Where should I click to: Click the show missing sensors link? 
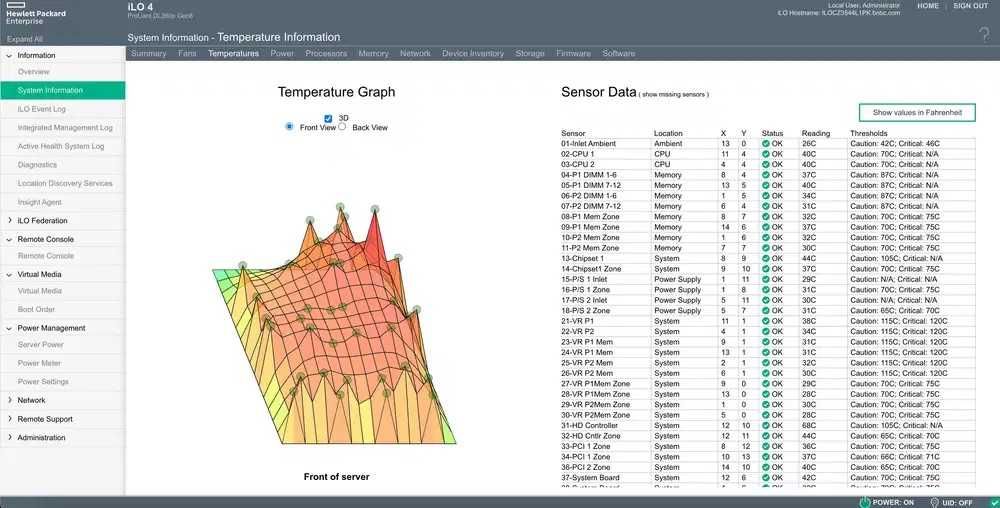[673, 94]
